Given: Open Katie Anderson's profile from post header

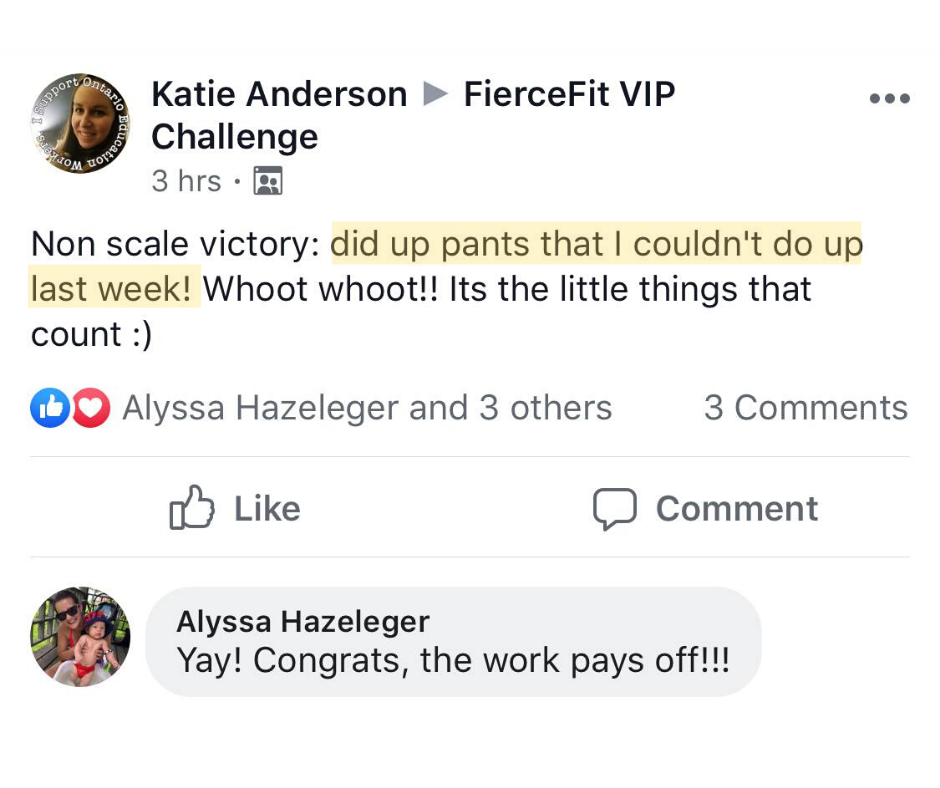Looking at the screenshot, I should pyautogui.click(x=279, y=95).
